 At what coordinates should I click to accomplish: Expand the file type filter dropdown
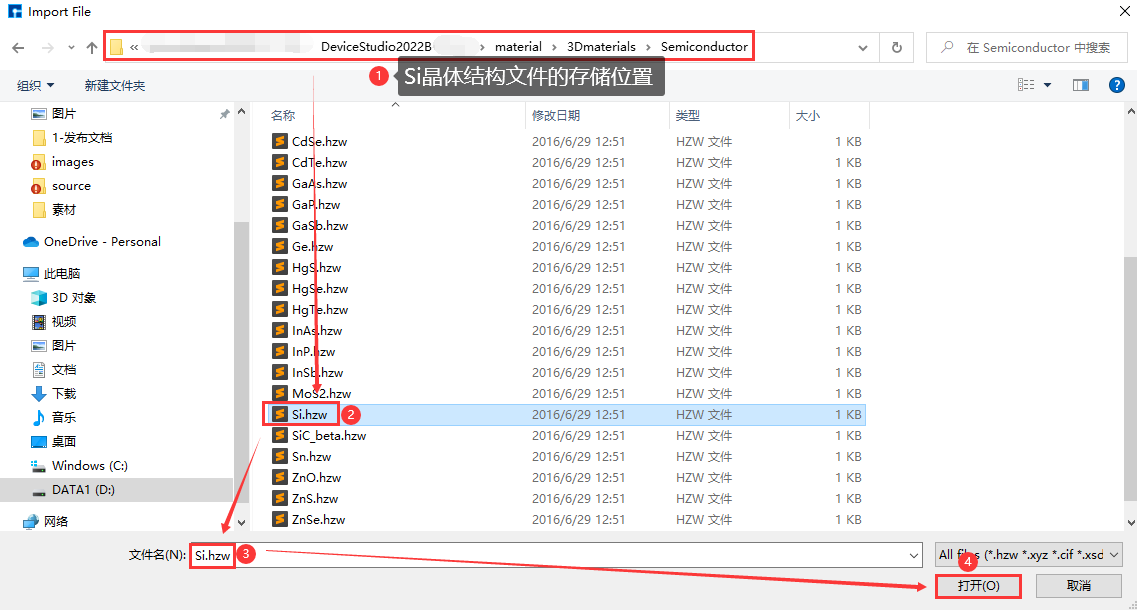(x=1114, y=554)
